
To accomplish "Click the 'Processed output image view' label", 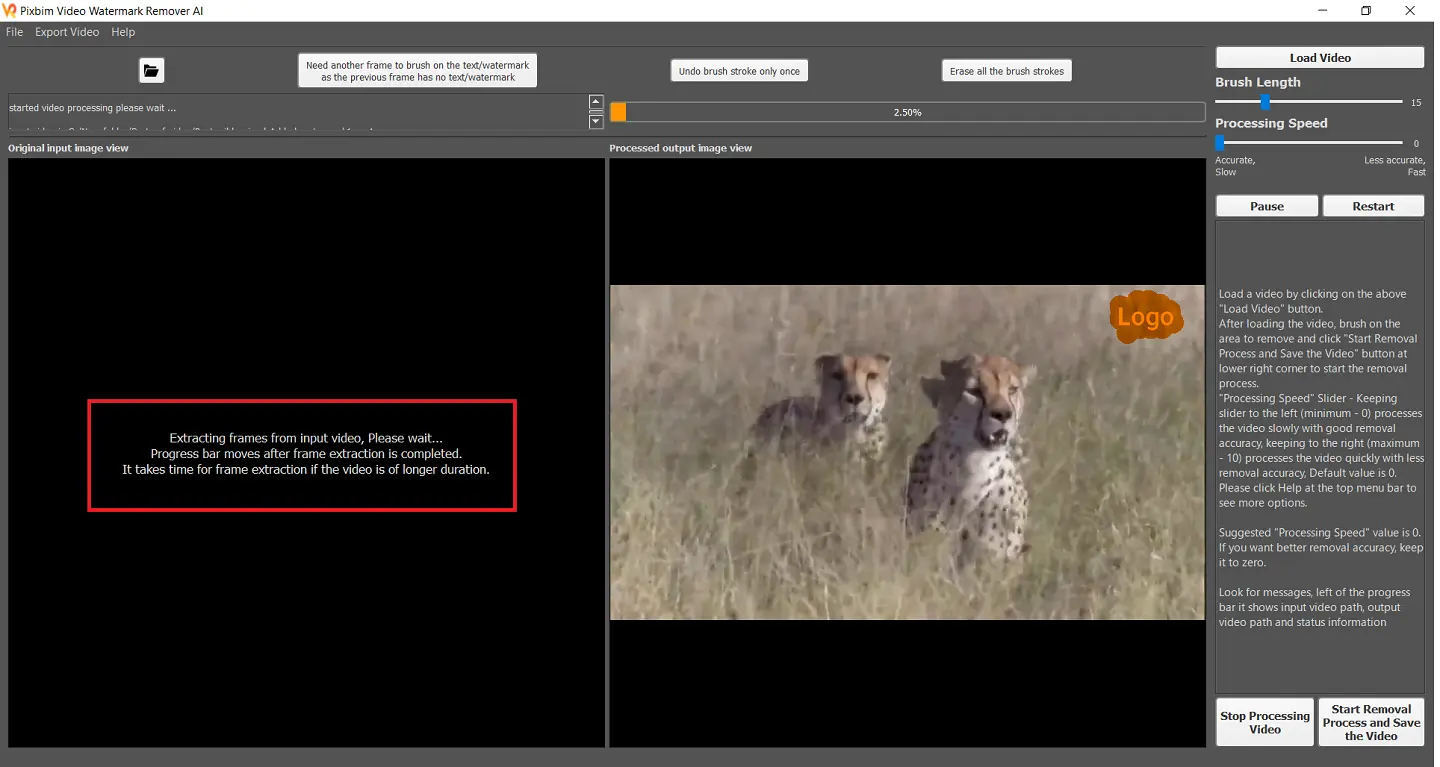I will coord(681,148).
